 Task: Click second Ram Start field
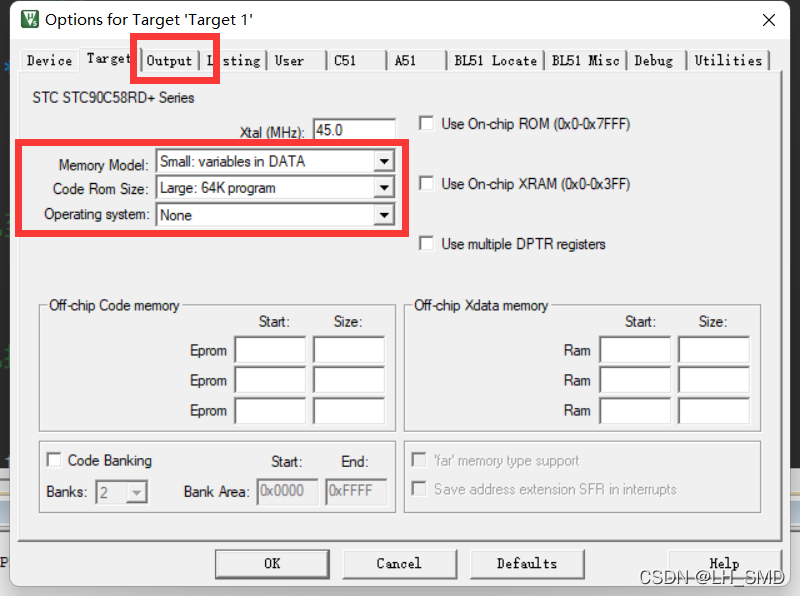pyautogui.click(x=635, y=380)
